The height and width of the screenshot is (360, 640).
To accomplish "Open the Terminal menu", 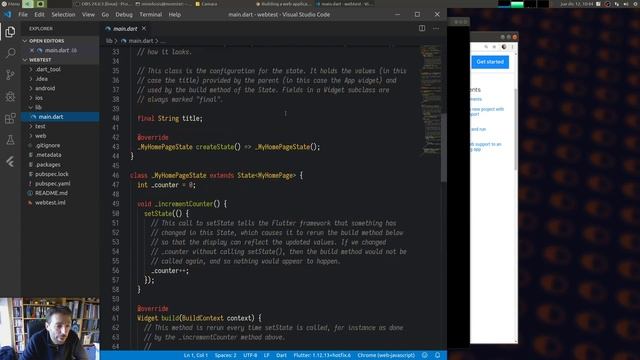I will click(x=151, y=14).
